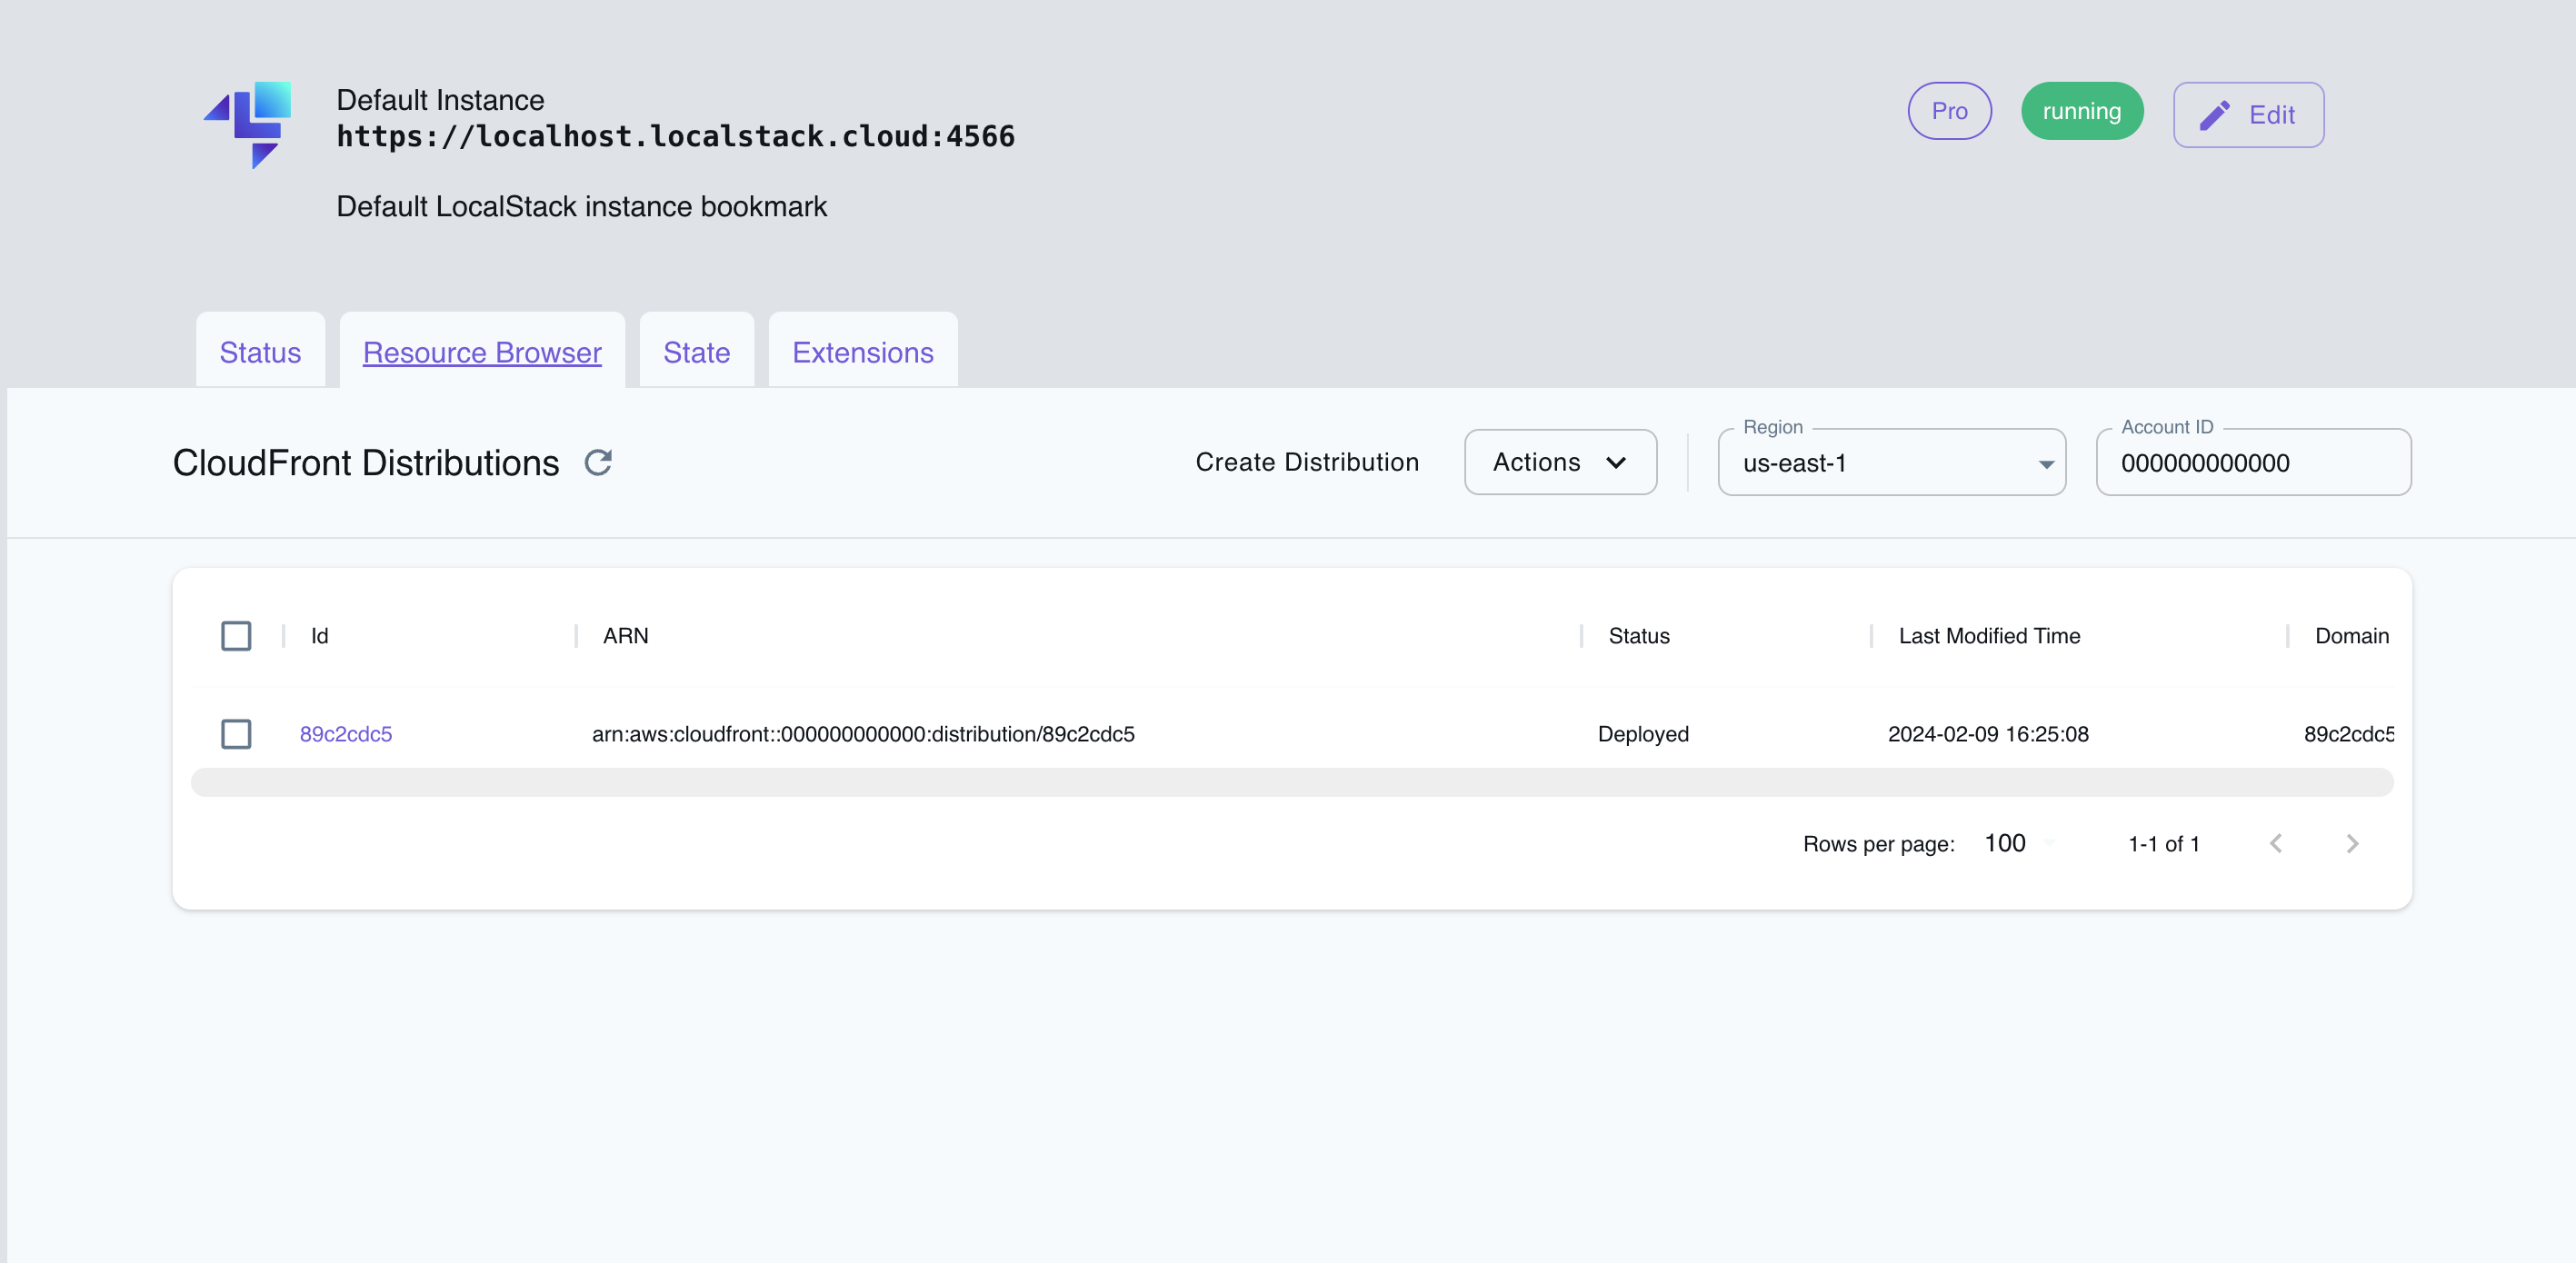Open the Rows per page dropdown
Screen dimensions: 2576x1263
[2014, 843]
